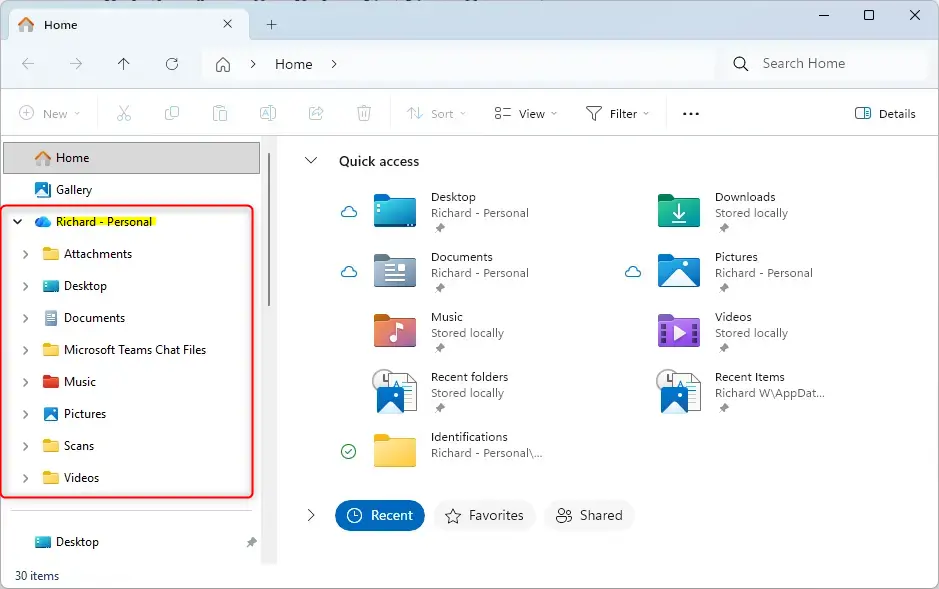Open the Pictures quick access folder icon

pyautogui.click(x=678, y=271)
